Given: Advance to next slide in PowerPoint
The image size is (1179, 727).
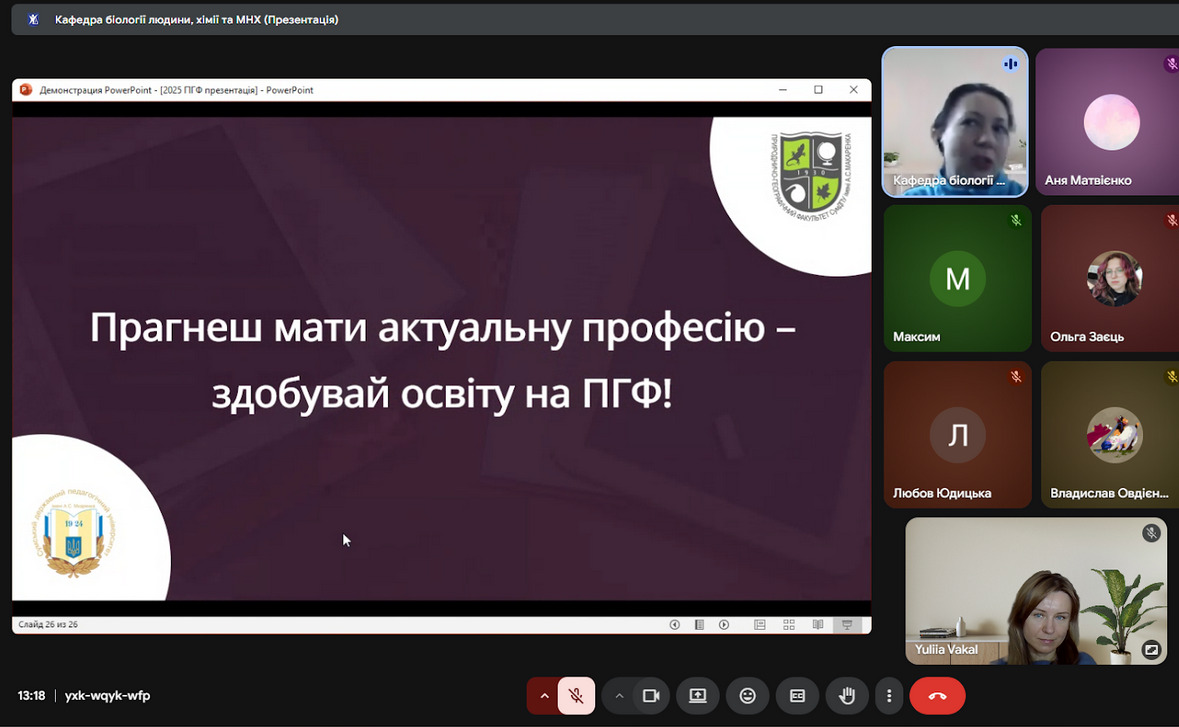Looking at the screenshot, I should pos(724,625).
